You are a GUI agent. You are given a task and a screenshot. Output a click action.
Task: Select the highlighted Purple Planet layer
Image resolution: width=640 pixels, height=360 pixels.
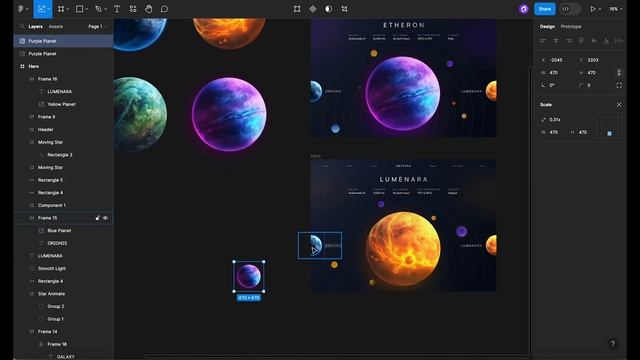pyautogui.click(x=64, y=41)
